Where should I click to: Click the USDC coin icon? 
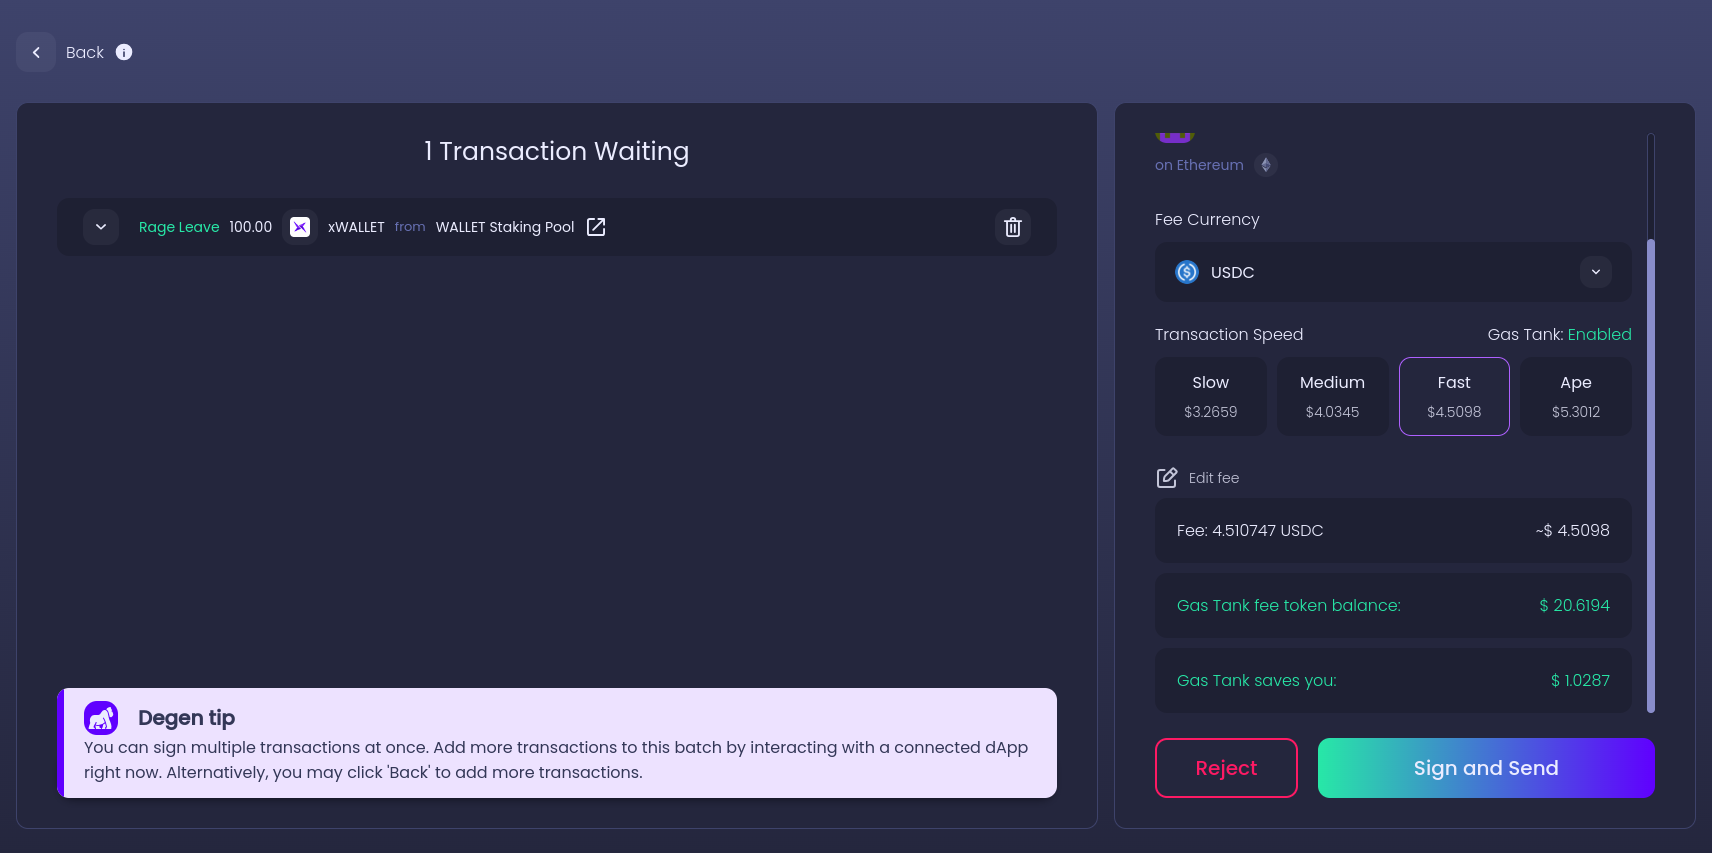point(1187,272)
